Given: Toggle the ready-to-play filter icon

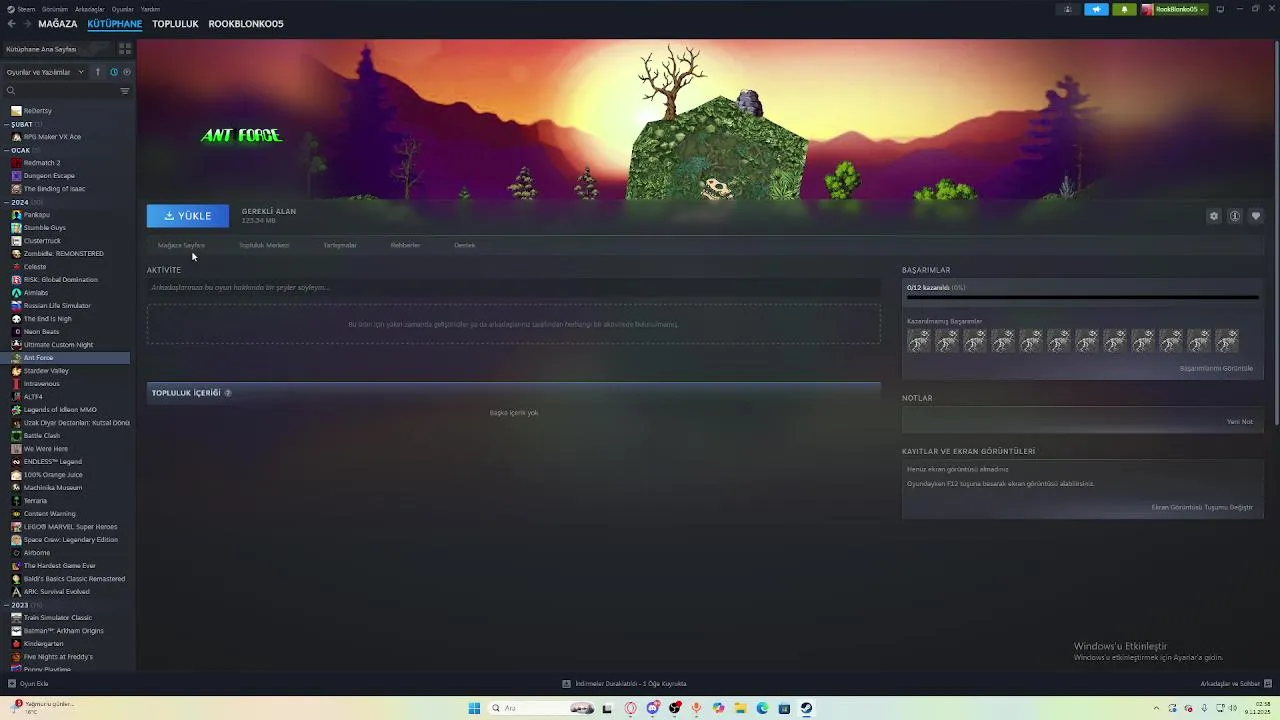Looking at the screenshot, I should 127,72.
